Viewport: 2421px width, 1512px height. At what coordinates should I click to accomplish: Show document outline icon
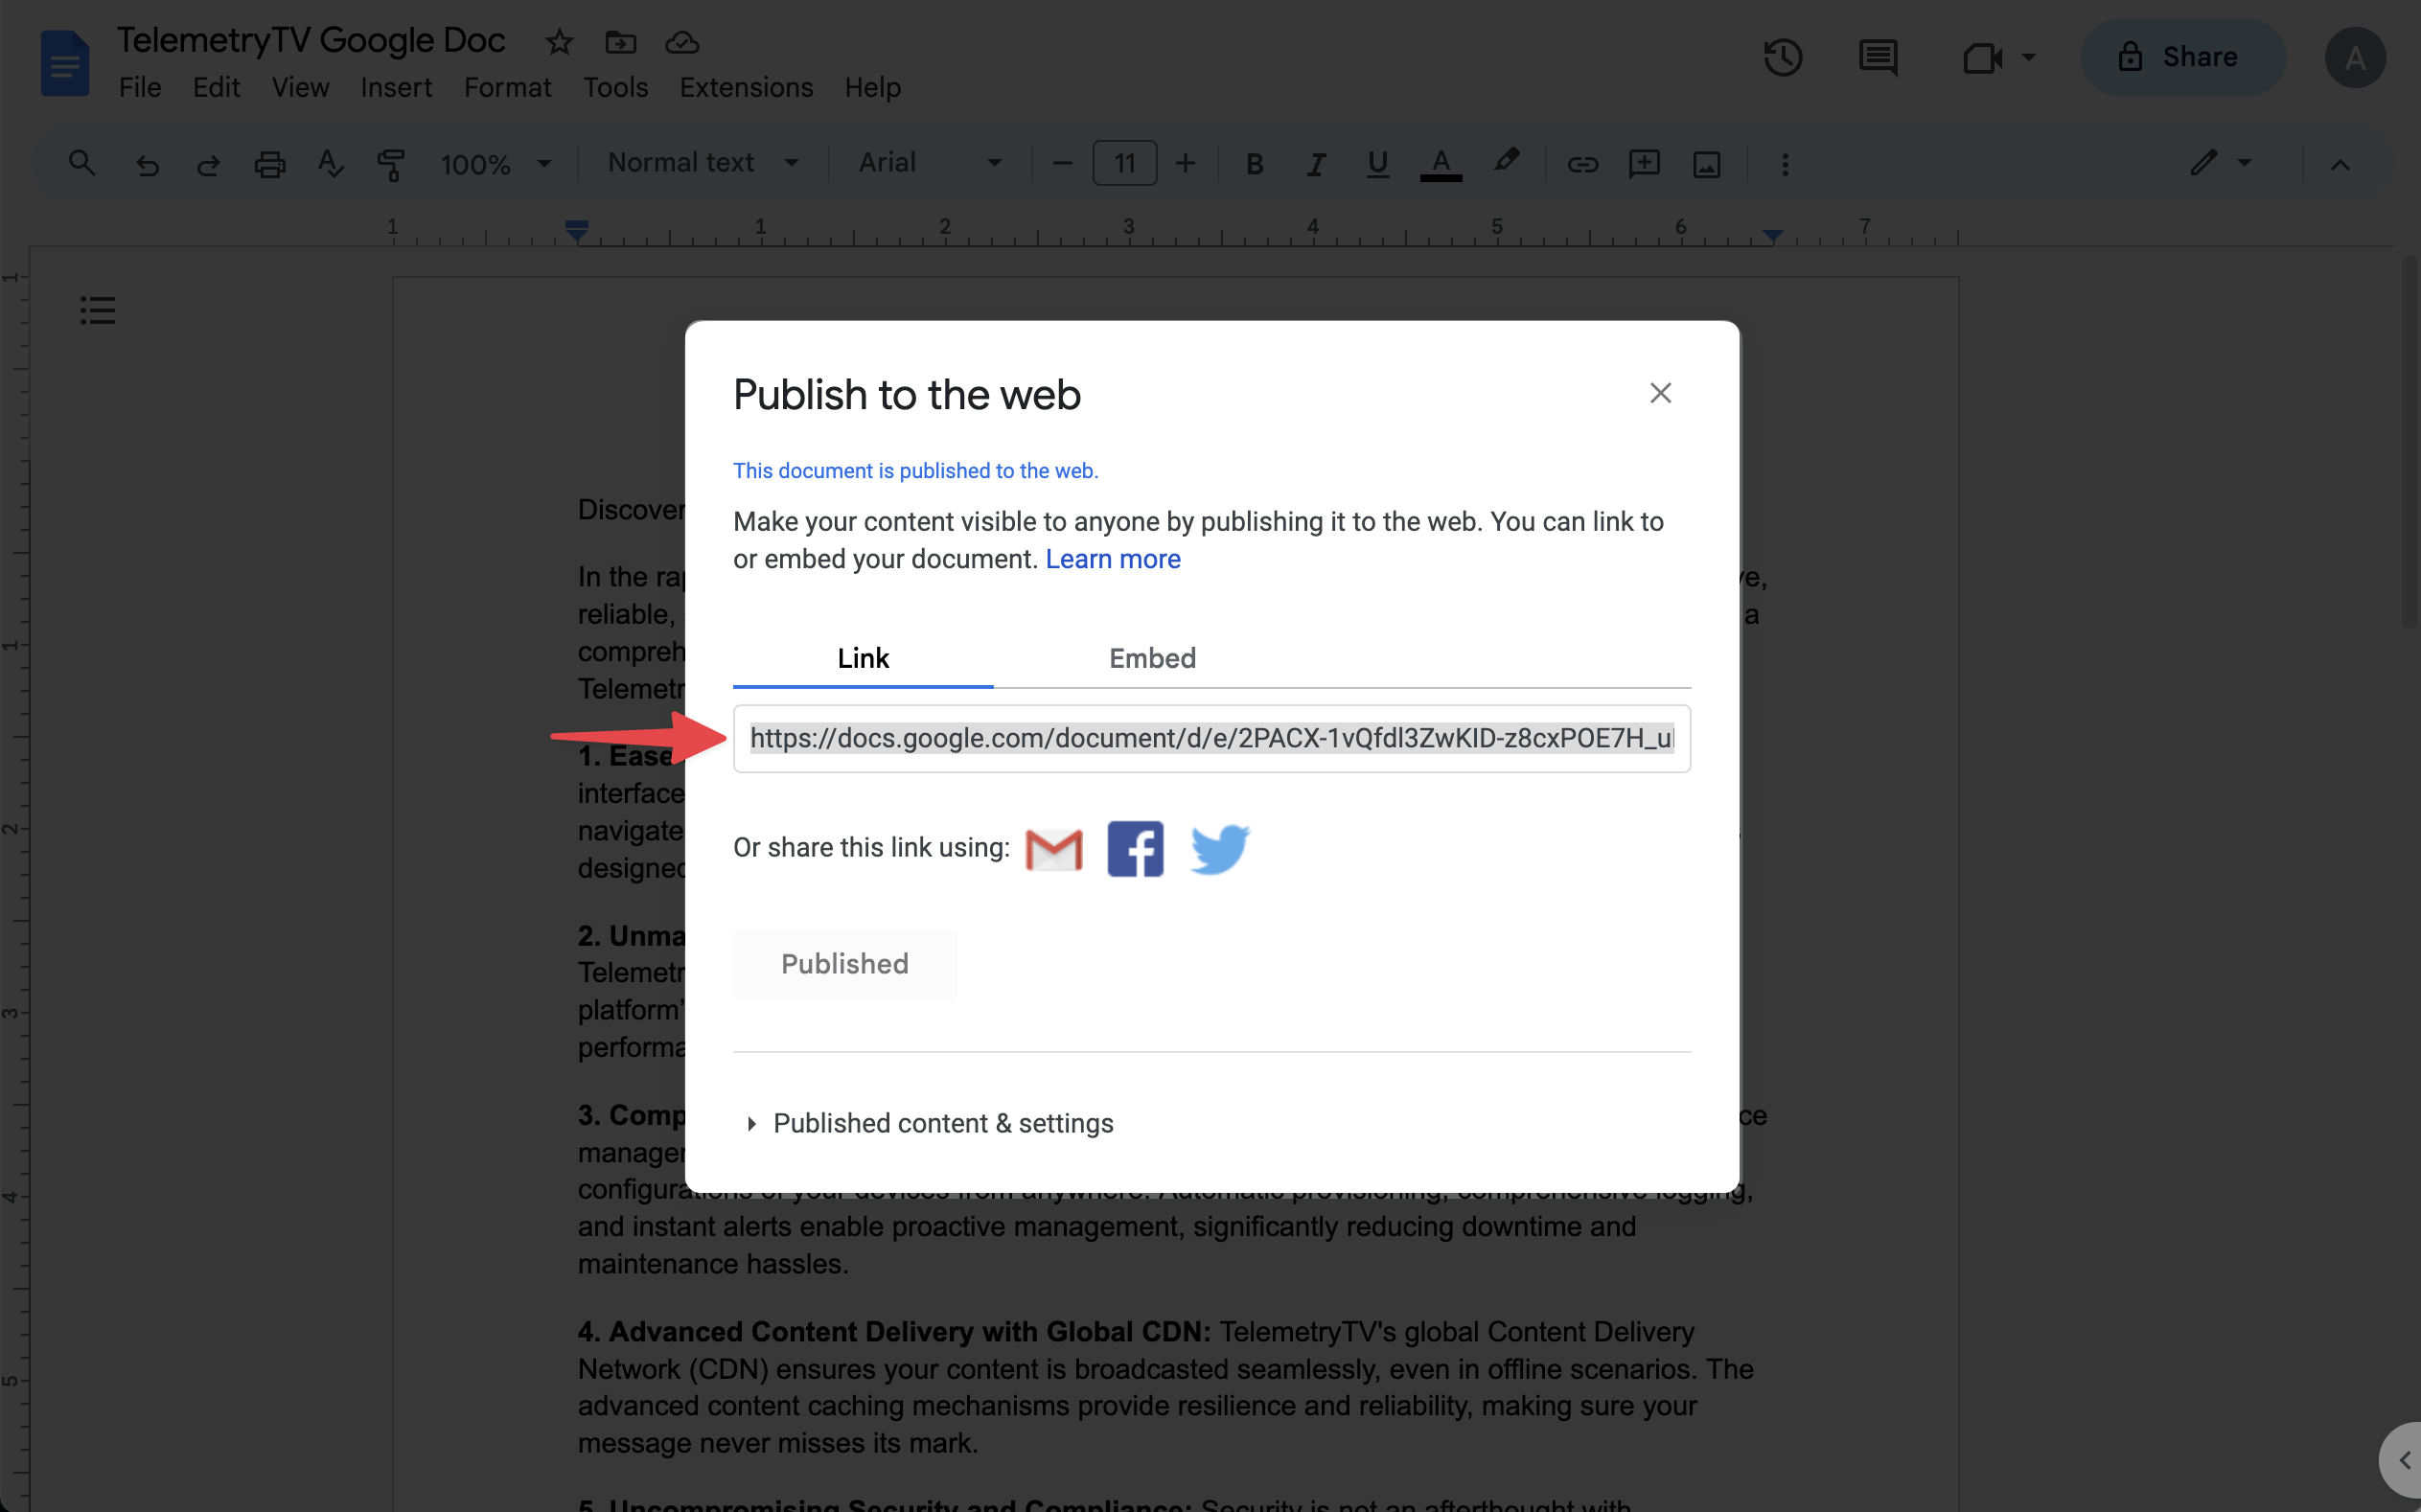click(x=98, y=310)
